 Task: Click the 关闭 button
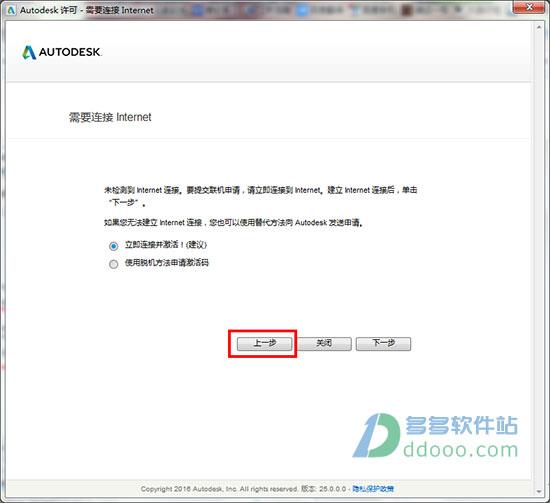(x=324, y=344)
